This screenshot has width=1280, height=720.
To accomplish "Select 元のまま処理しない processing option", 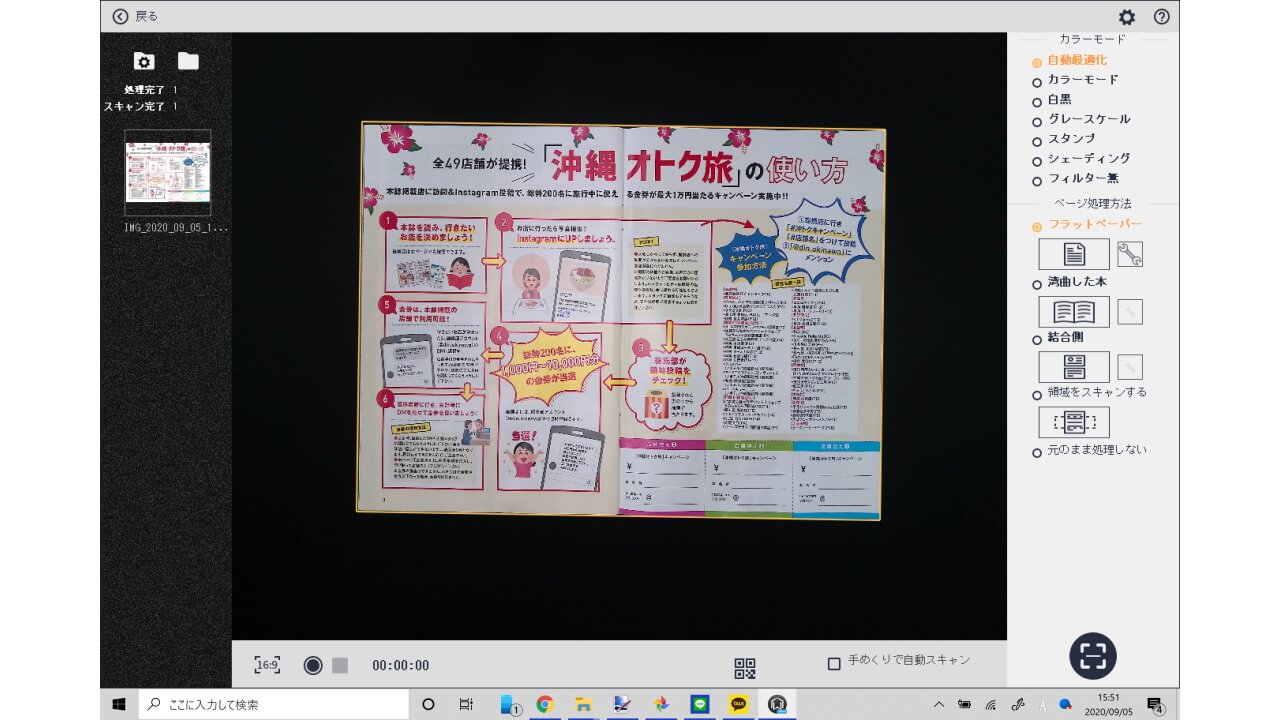I will pyautogui.click(x=1037, y=453).
